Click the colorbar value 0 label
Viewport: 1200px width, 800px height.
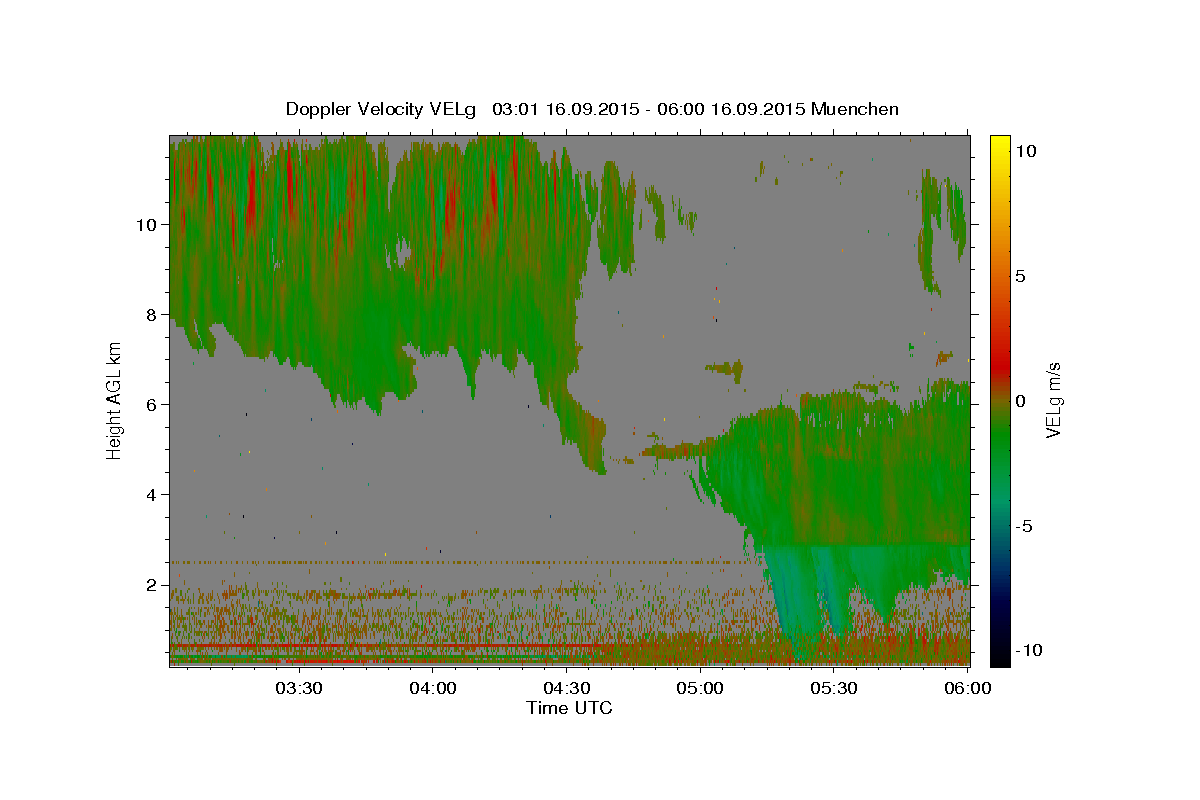1020,401
